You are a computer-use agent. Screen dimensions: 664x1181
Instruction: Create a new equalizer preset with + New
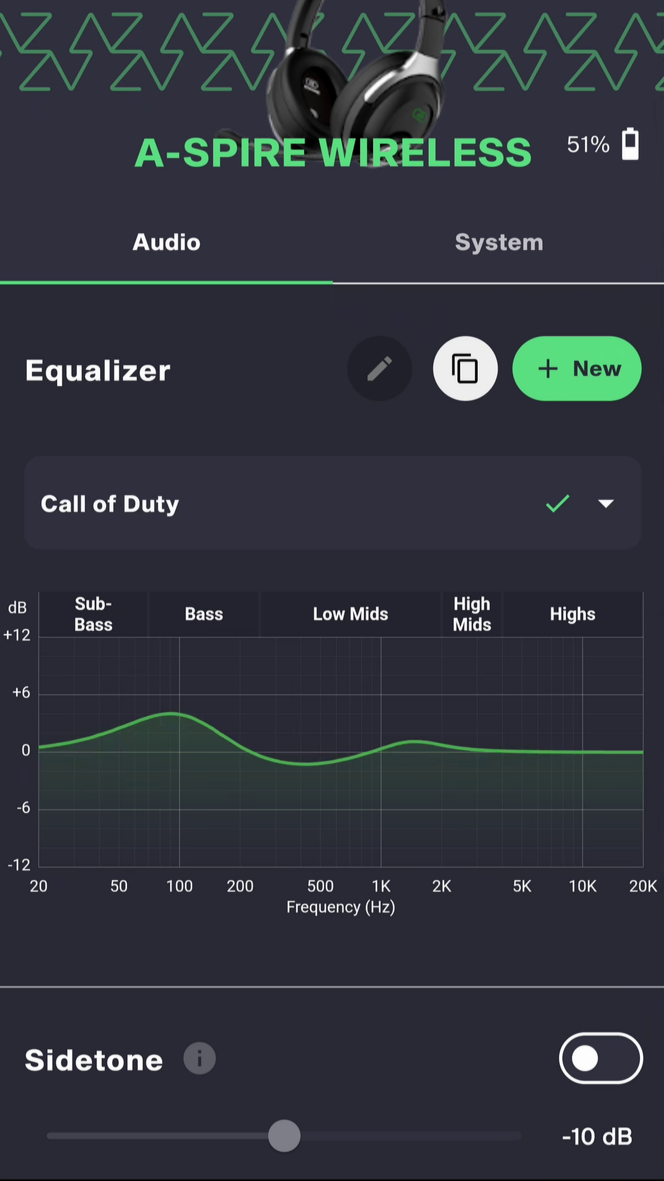coord(577,368)
